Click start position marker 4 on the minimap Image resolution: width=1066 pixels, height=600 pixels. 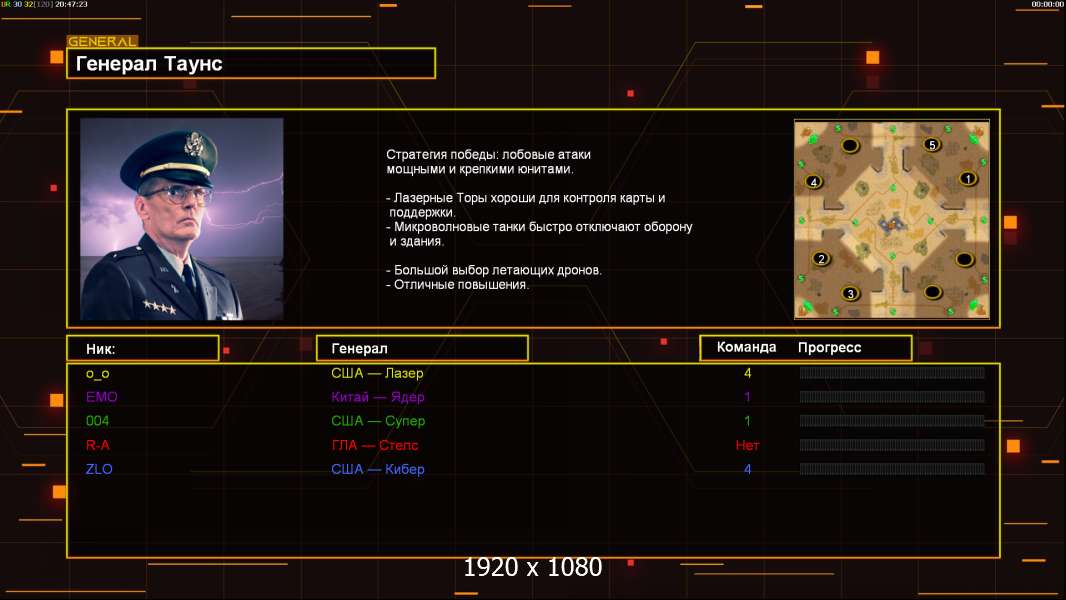pos(814,181)
